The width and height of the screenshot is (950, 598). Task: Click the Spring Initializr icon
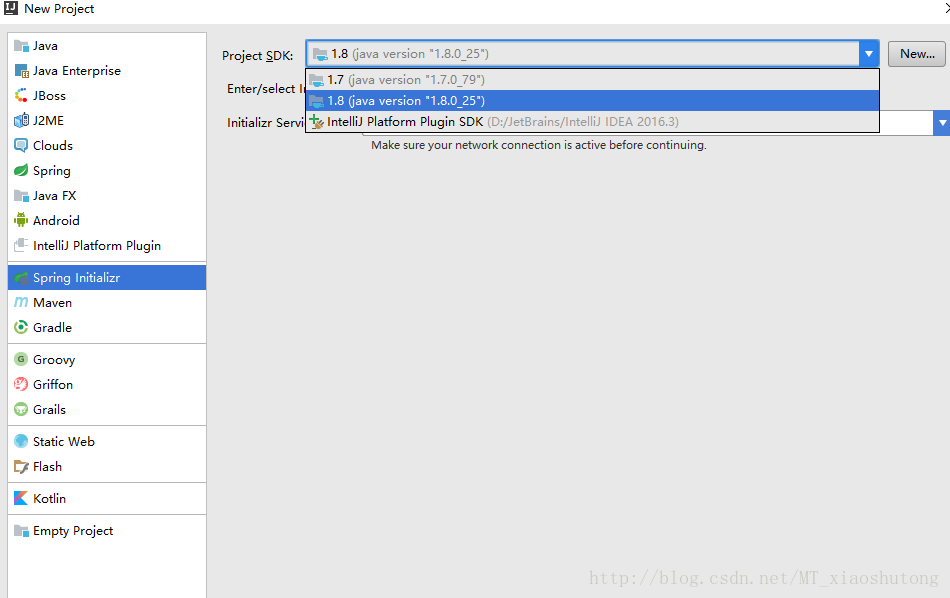tap(21, 277)
